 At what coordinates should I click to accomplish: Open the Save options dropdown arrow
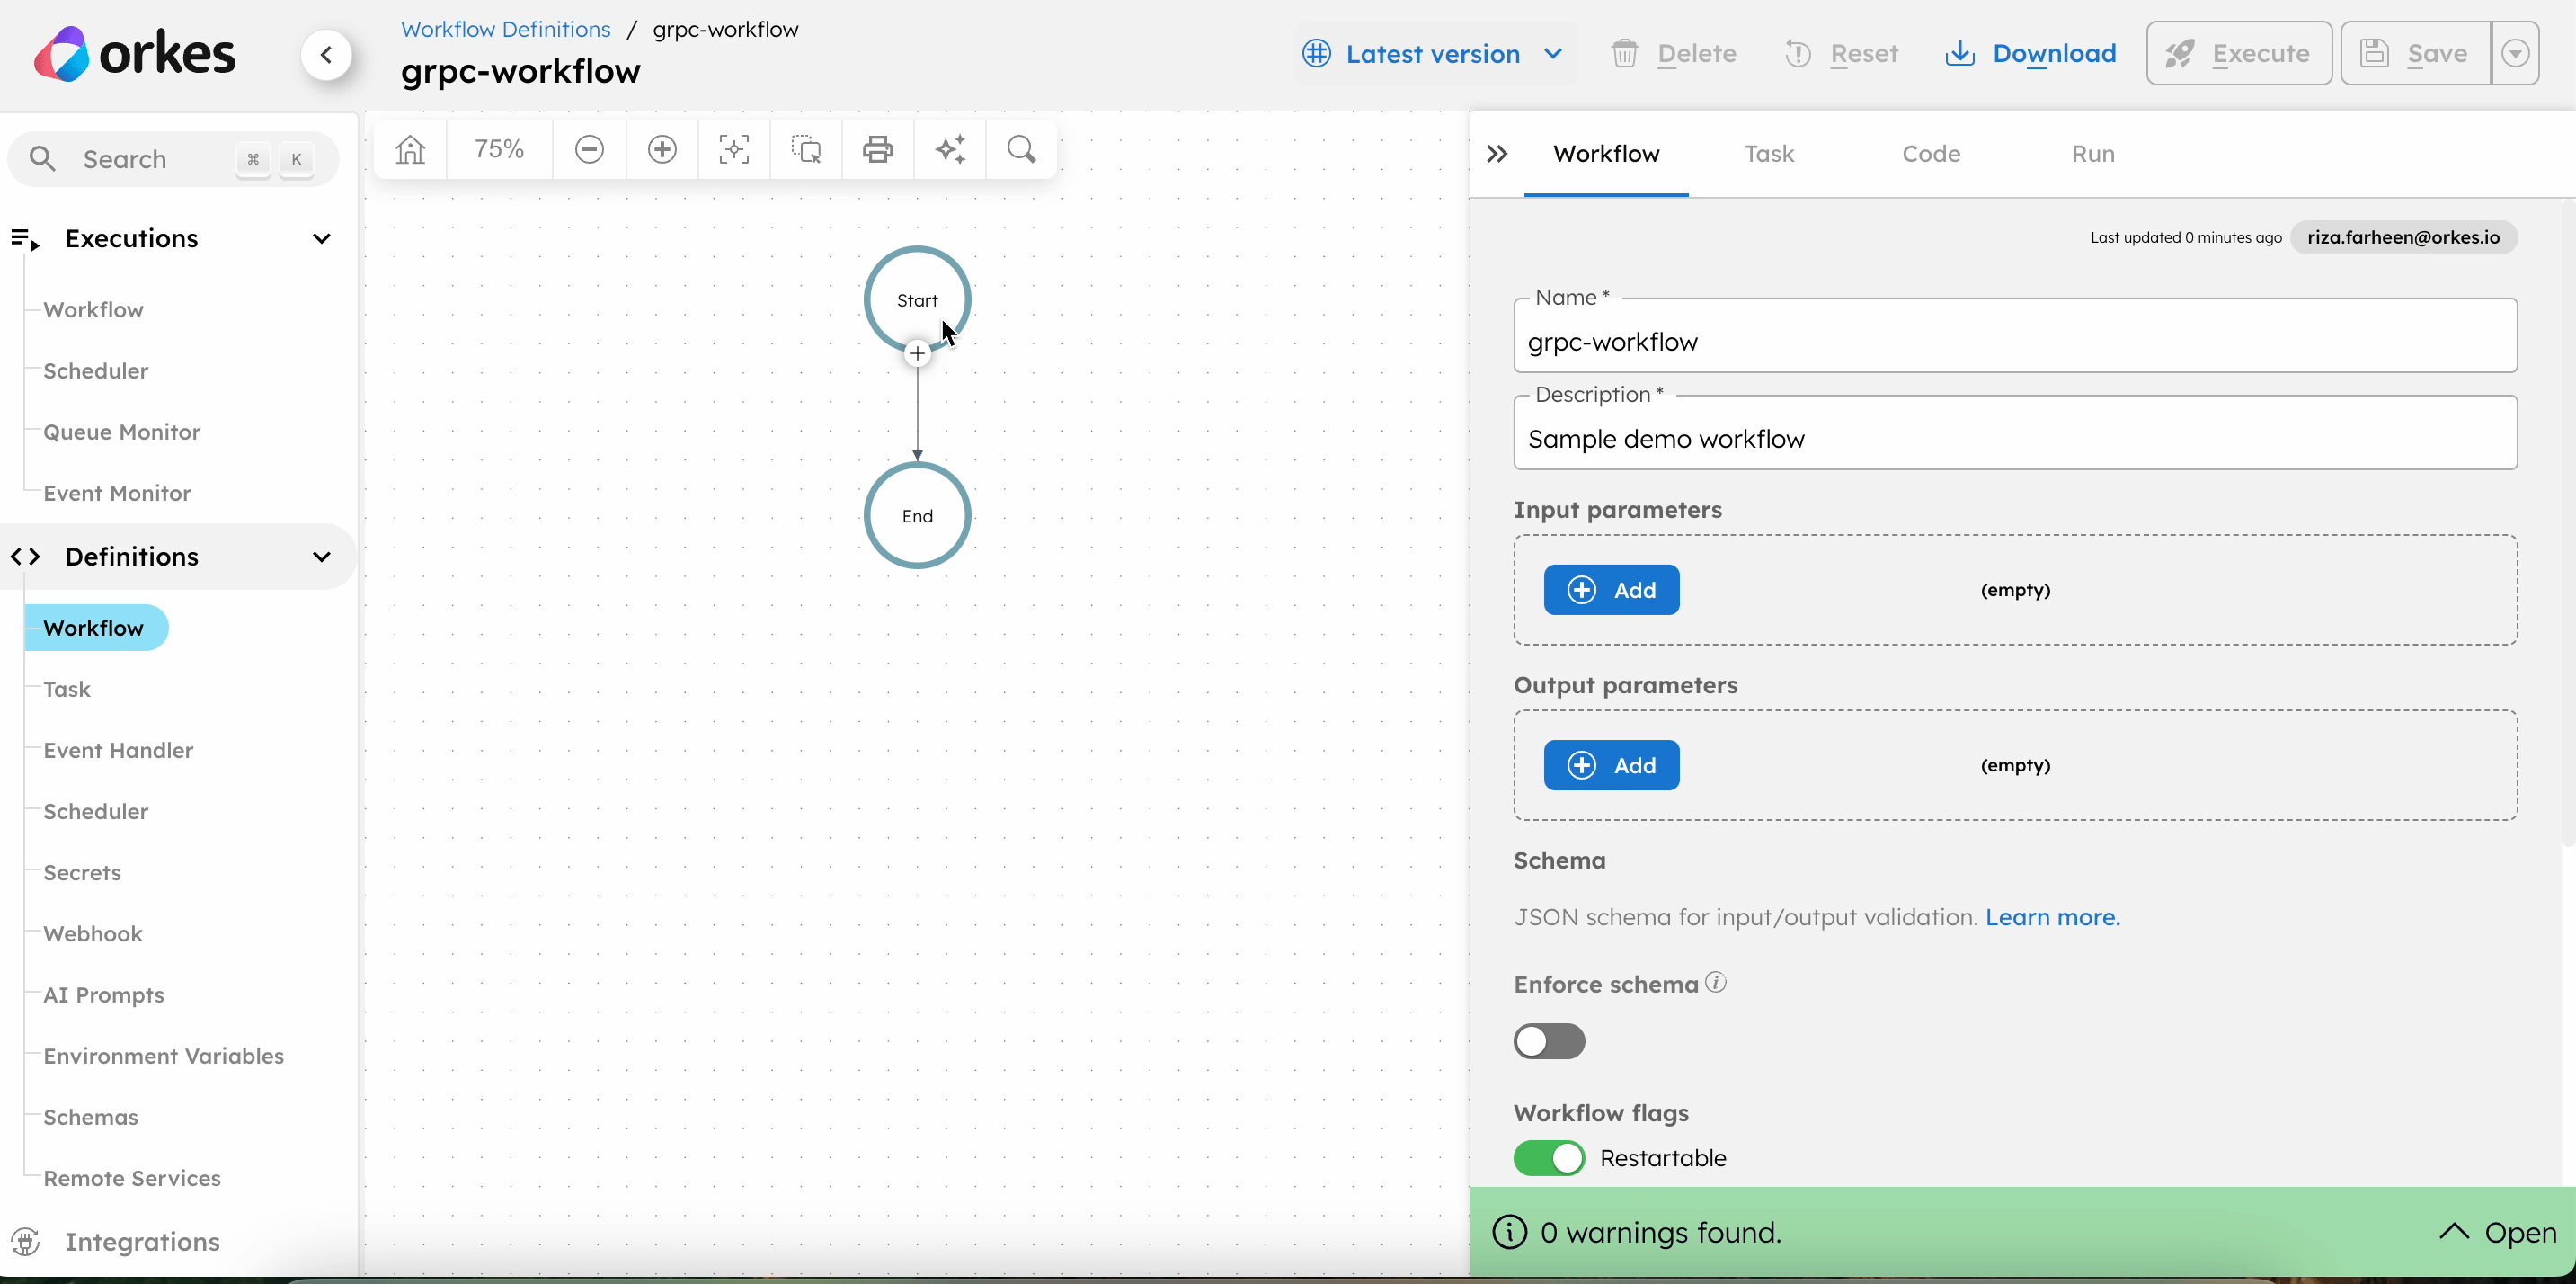tap(2516, 53)
